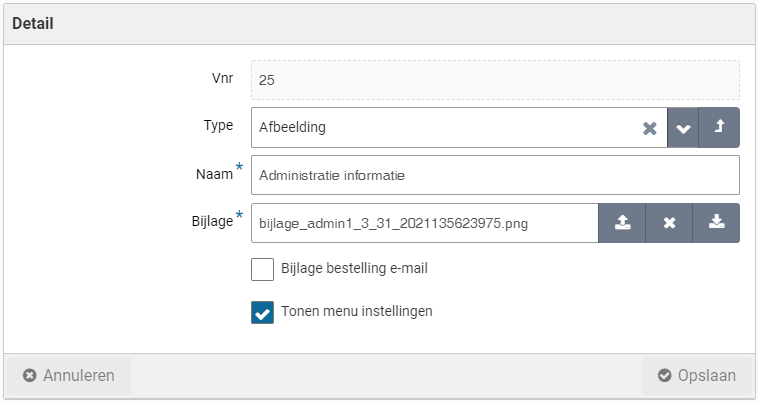
Task: Remove the attached Bijlage file
Action: click(x=670, y=223)
